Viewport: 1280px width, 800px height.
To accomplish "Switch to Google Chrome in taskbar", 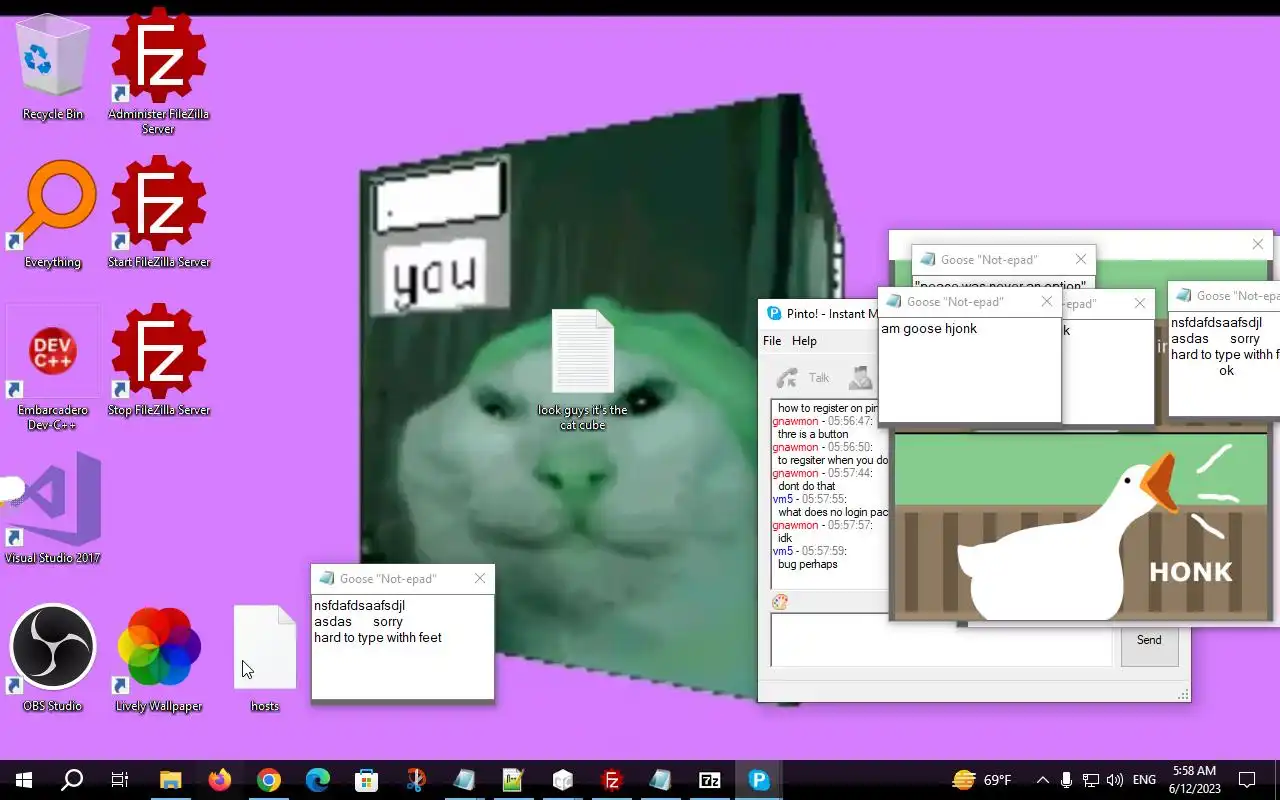I will pyautogui.click(x=269, y=780).
